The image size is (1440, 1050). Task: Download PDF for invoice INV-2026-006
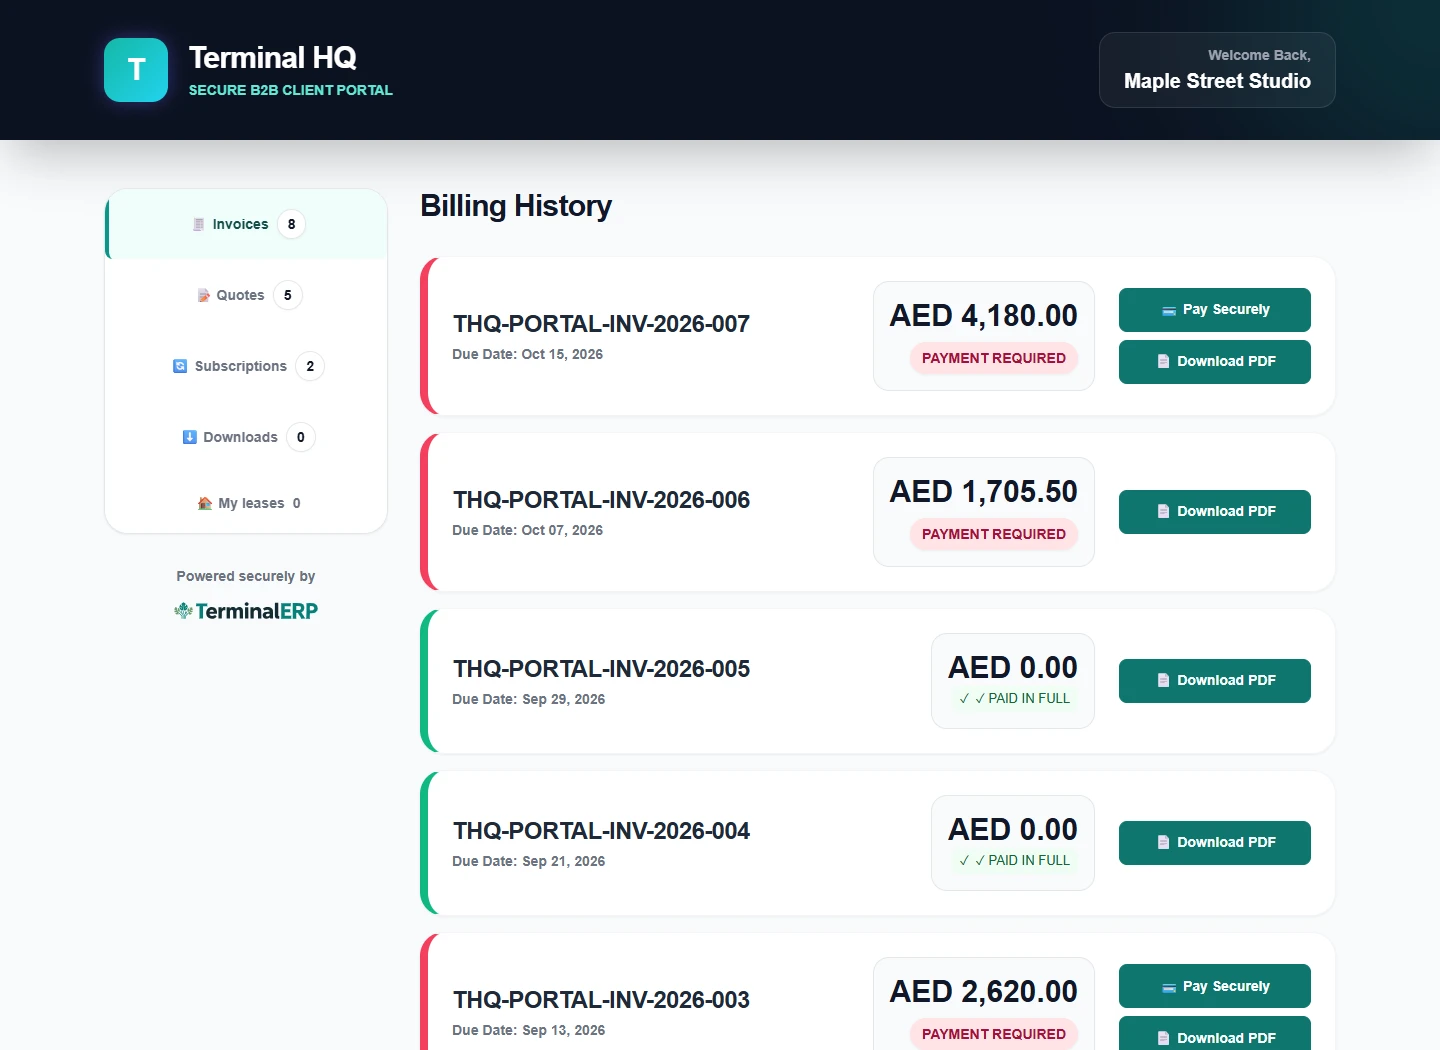[x=1215, y=512]
